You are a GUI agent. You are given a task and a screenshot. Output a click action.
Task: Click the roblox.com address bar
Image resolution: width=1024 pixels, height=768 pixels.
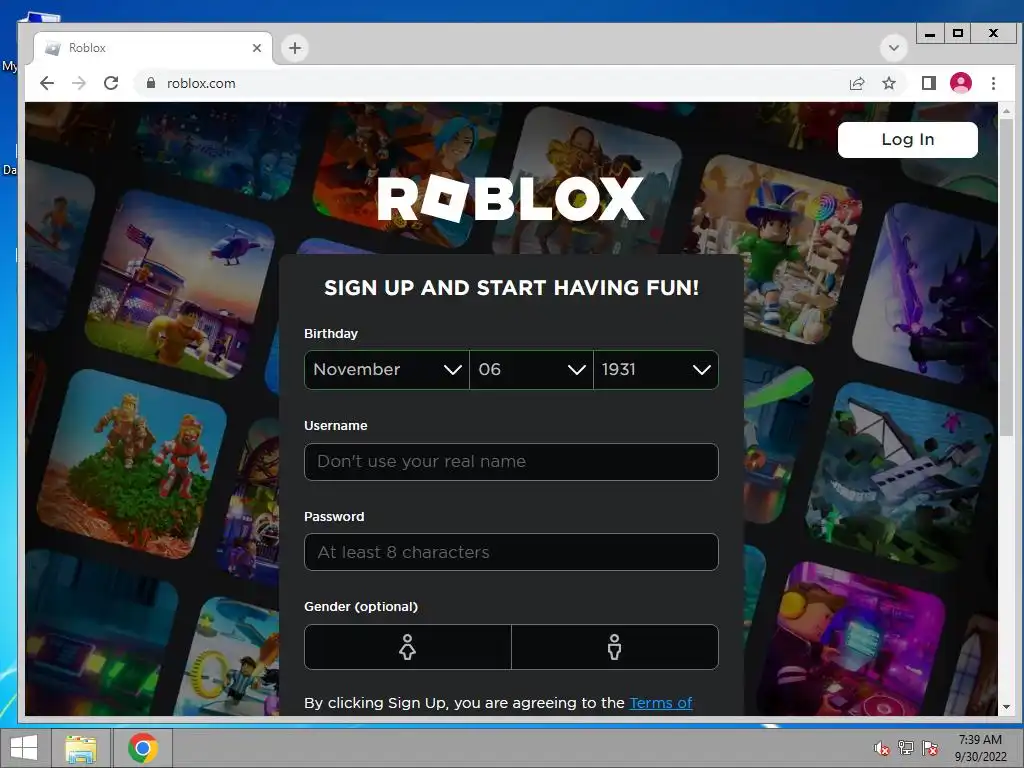[490, 83]
